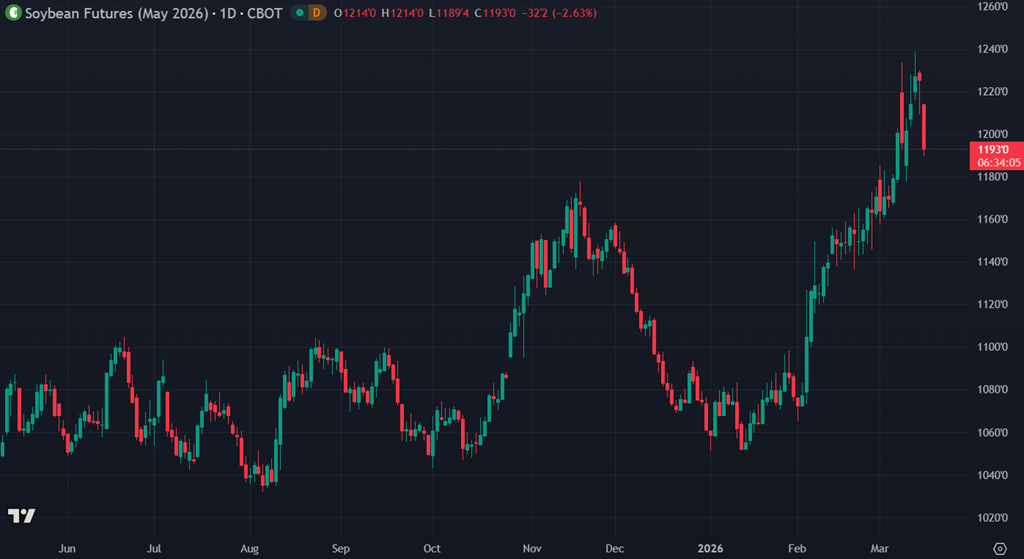Click the green soybean symbol logo
This screenshot has height=559, width=1024.
[x=11, y=12]
